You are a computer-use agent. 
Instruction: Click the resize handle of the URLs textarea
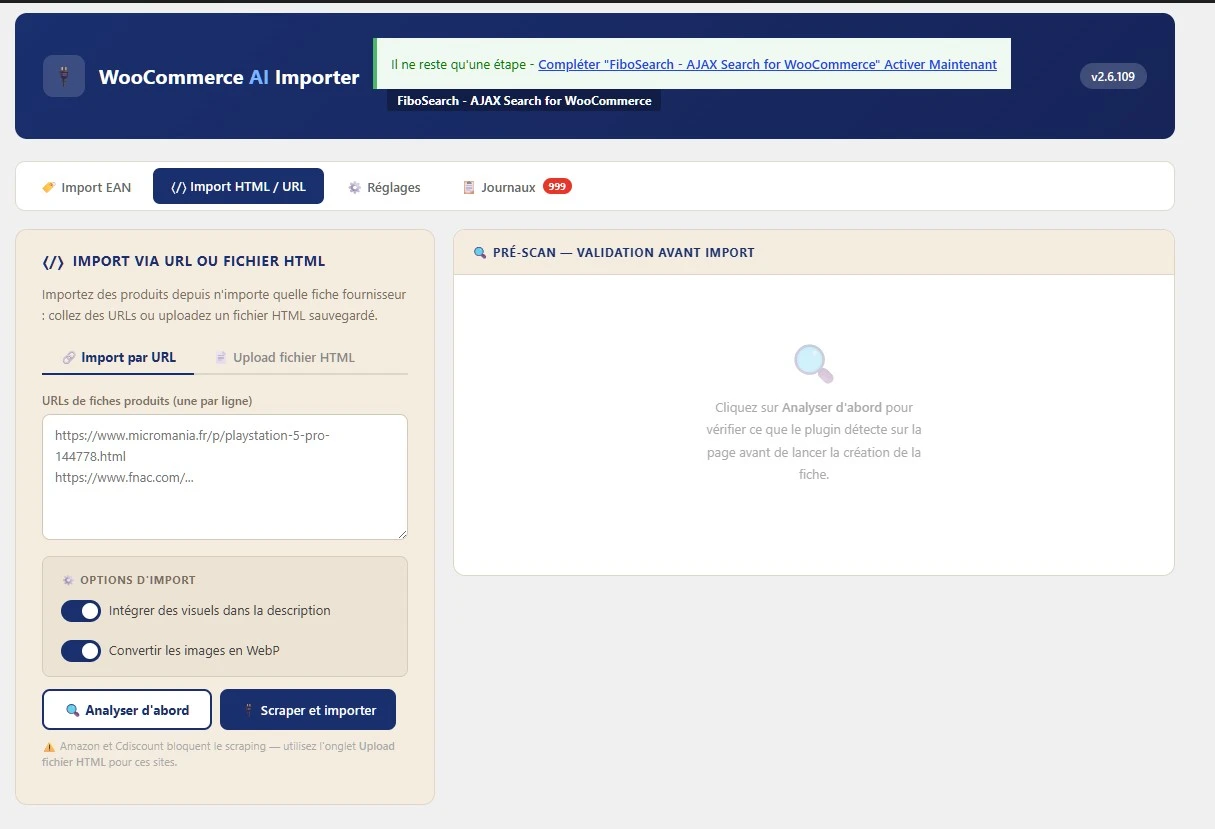401,533
